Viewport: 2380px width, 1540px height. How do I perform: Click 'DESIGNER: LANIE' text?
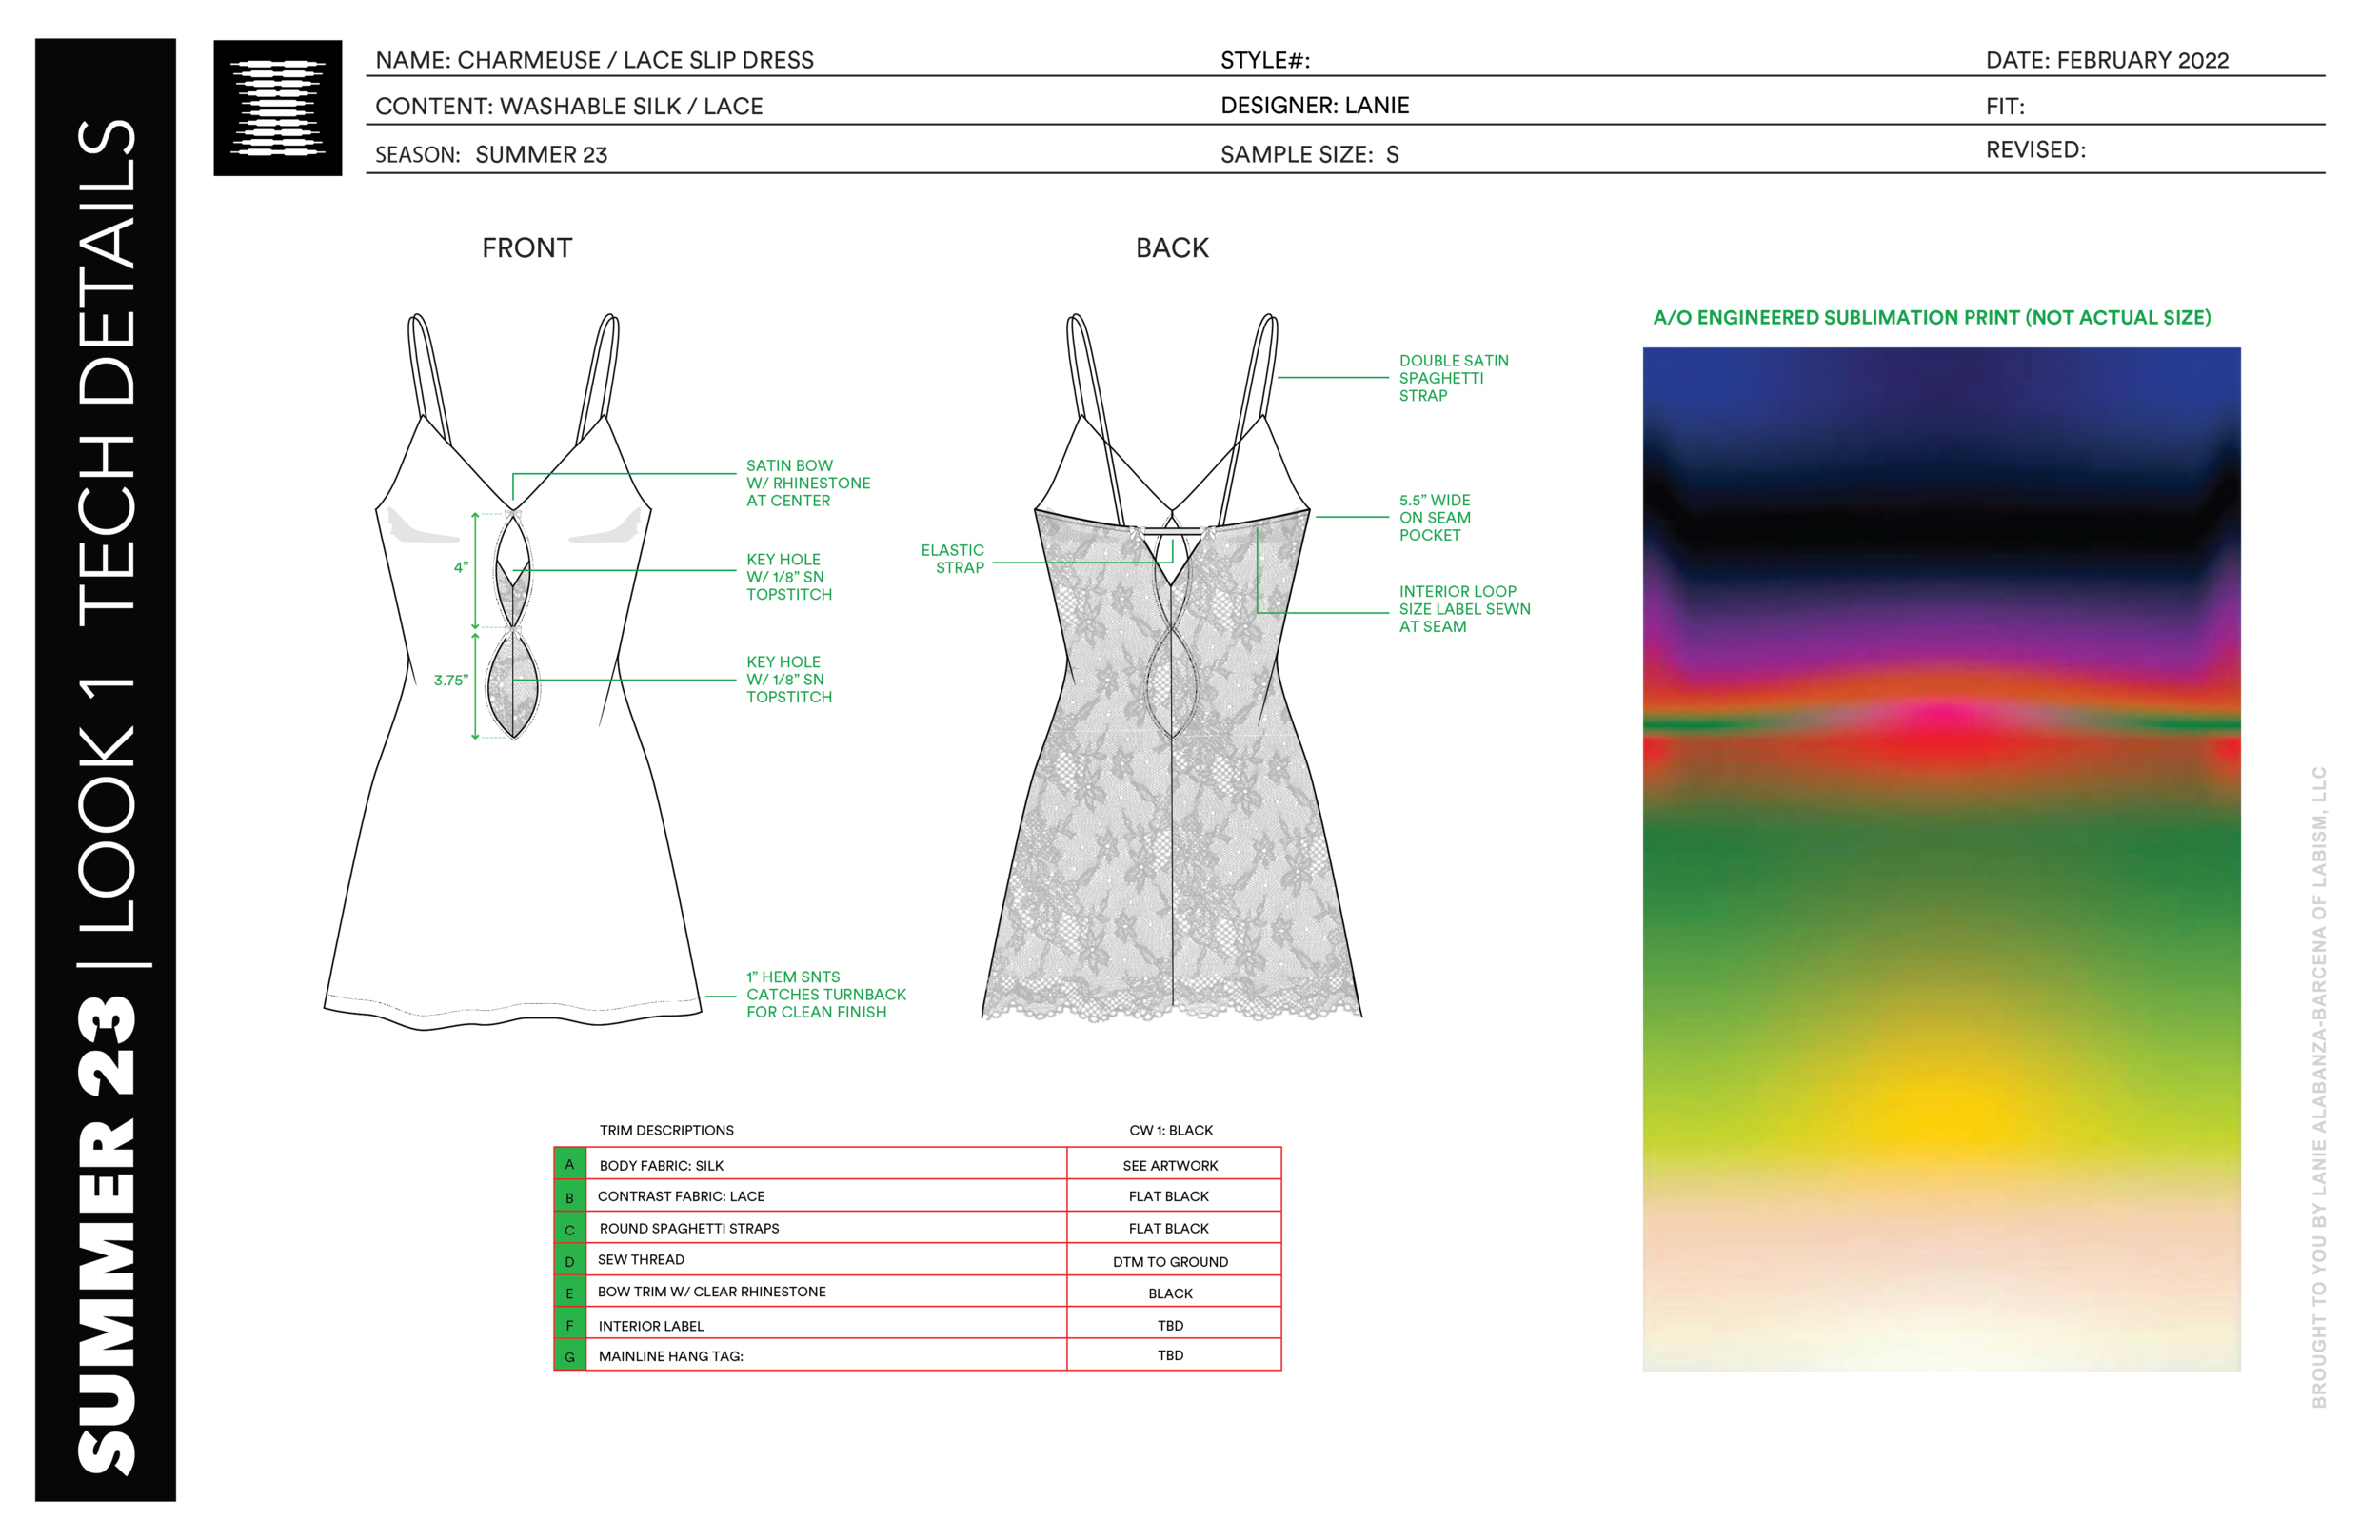point(1315,106)
